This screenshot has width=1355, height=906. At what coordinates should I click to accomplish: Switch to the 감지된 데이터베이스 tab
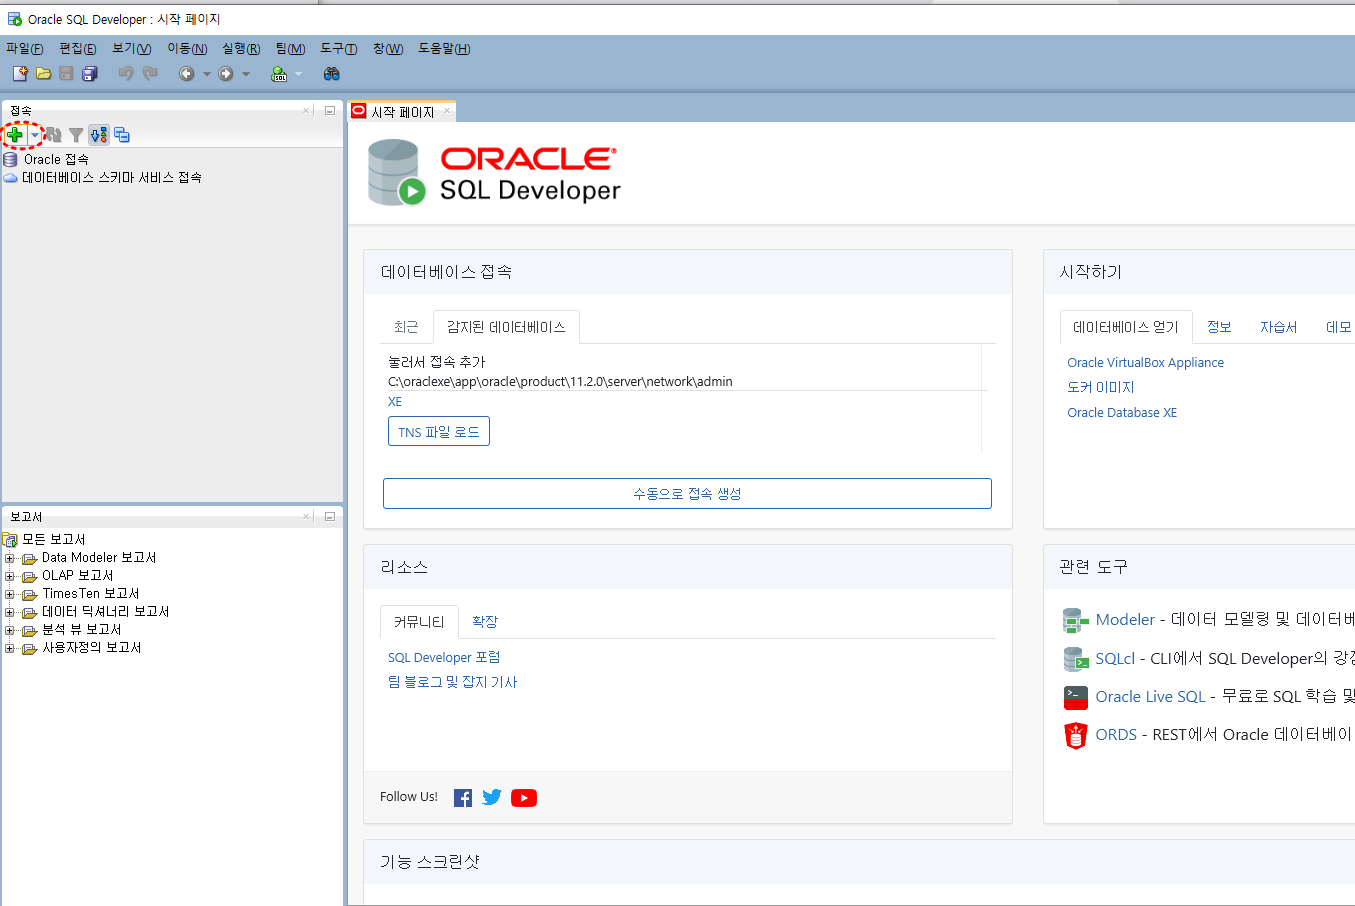point(506,327)
